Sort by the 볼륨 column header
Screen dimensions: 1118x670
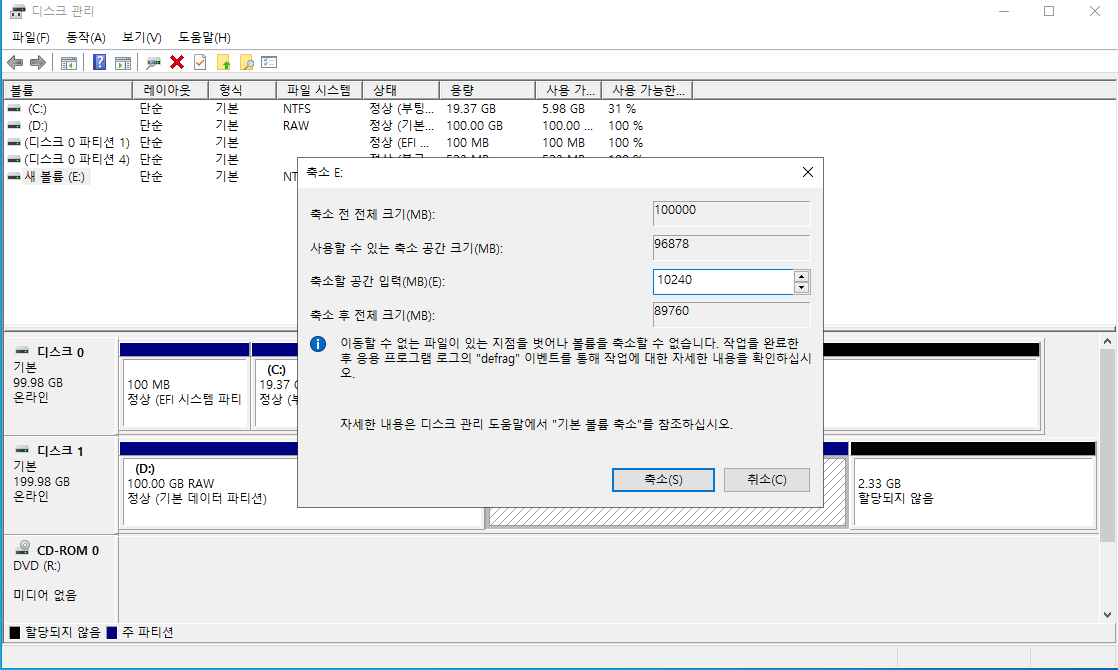[68, 91]
